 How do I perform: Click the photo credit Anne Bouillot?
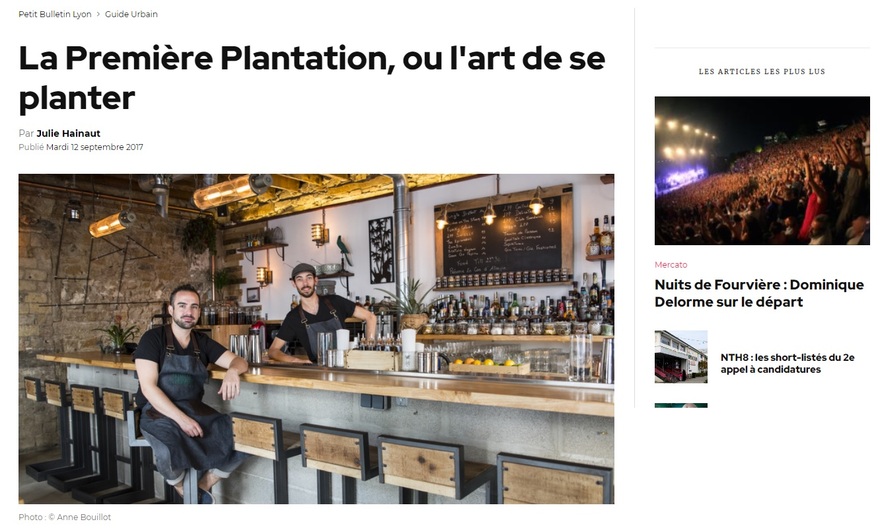pyautogui.click(x=84, y=517)
